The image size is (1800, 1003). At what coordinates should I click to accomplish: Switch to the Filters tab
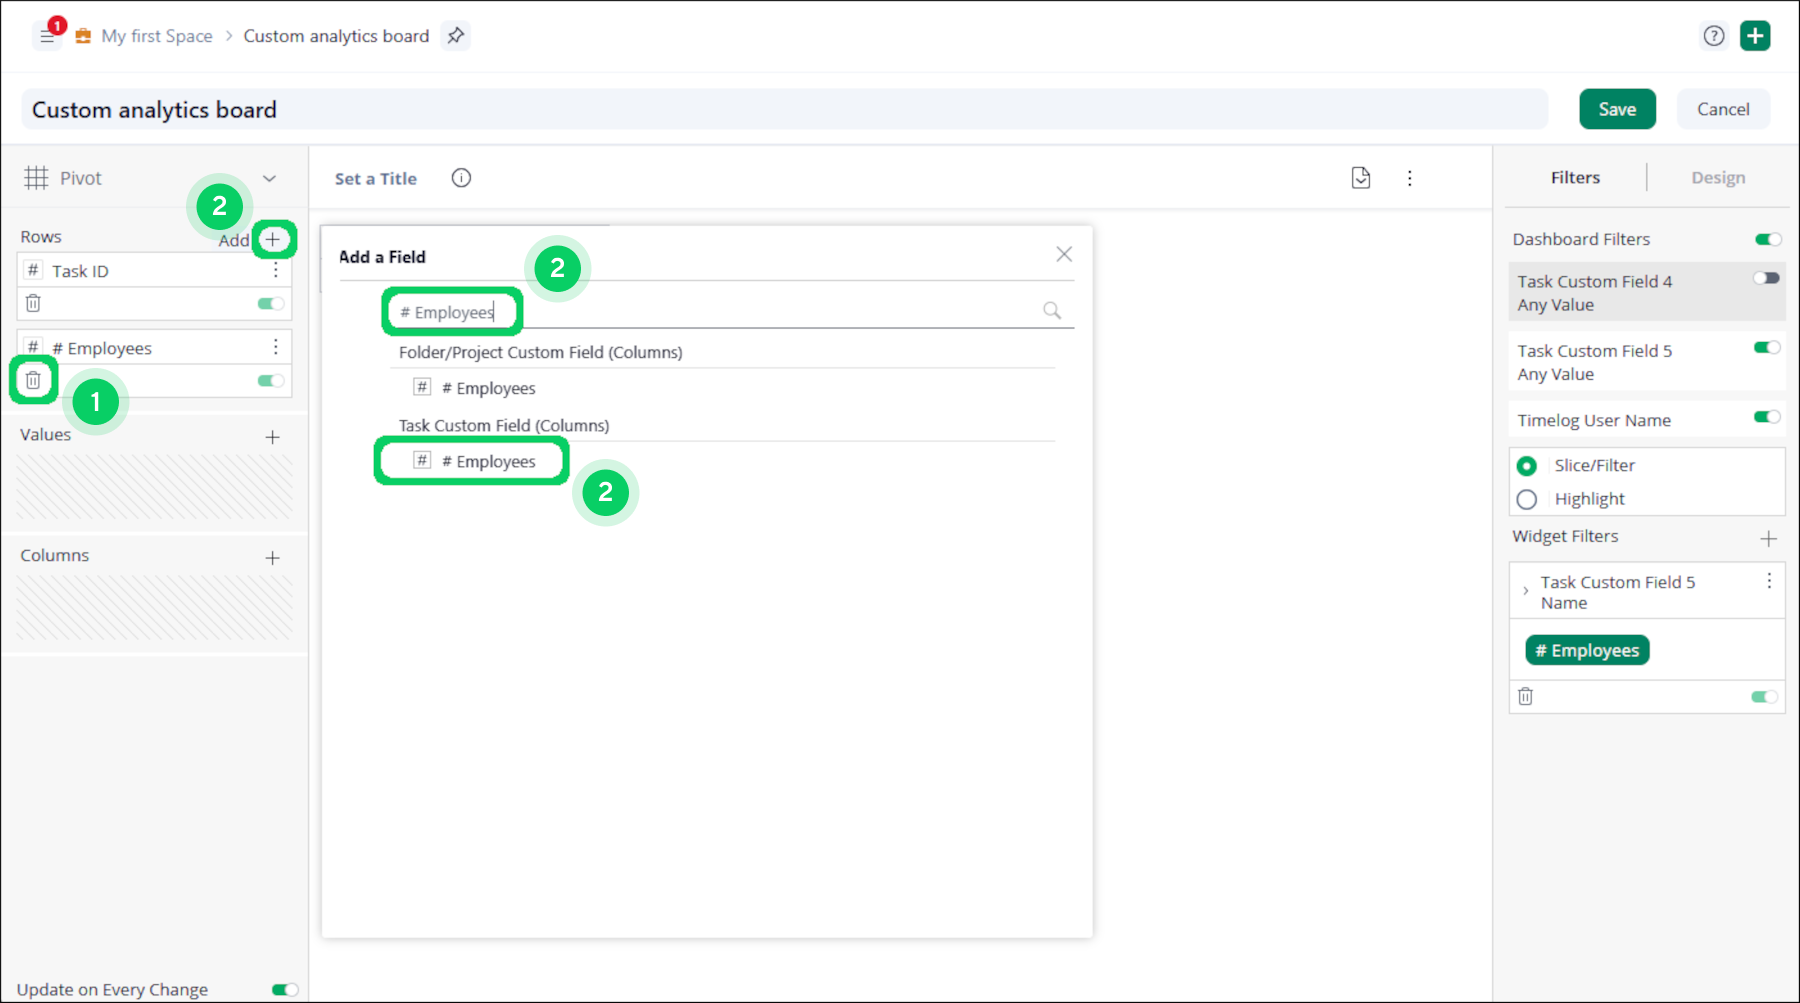[1575, 178]
